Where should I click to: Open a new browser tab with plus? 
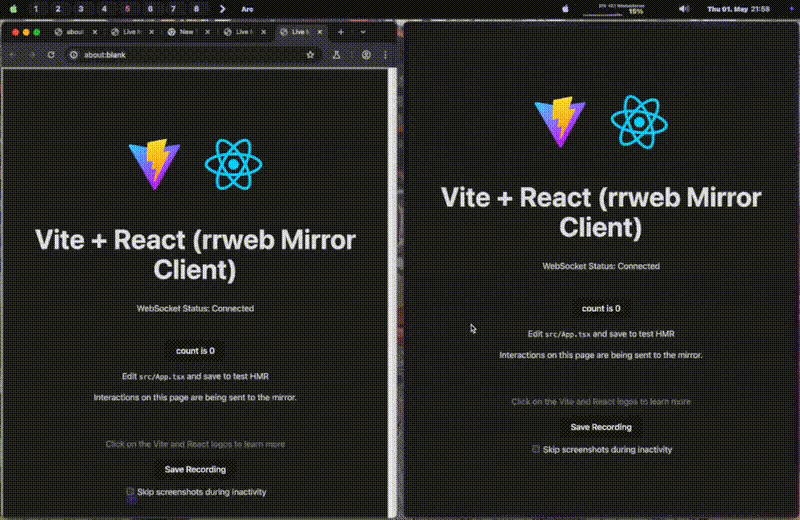point(341,32)
